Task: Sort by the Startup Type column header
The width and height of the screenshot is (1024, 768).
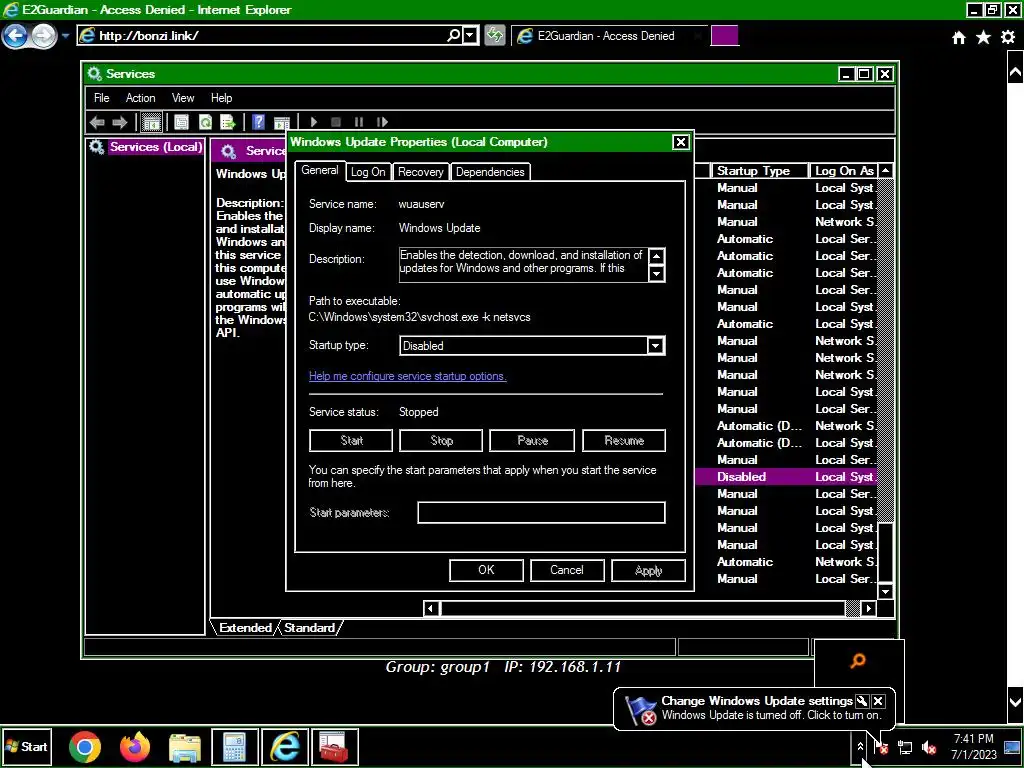Action: point(760,170)
